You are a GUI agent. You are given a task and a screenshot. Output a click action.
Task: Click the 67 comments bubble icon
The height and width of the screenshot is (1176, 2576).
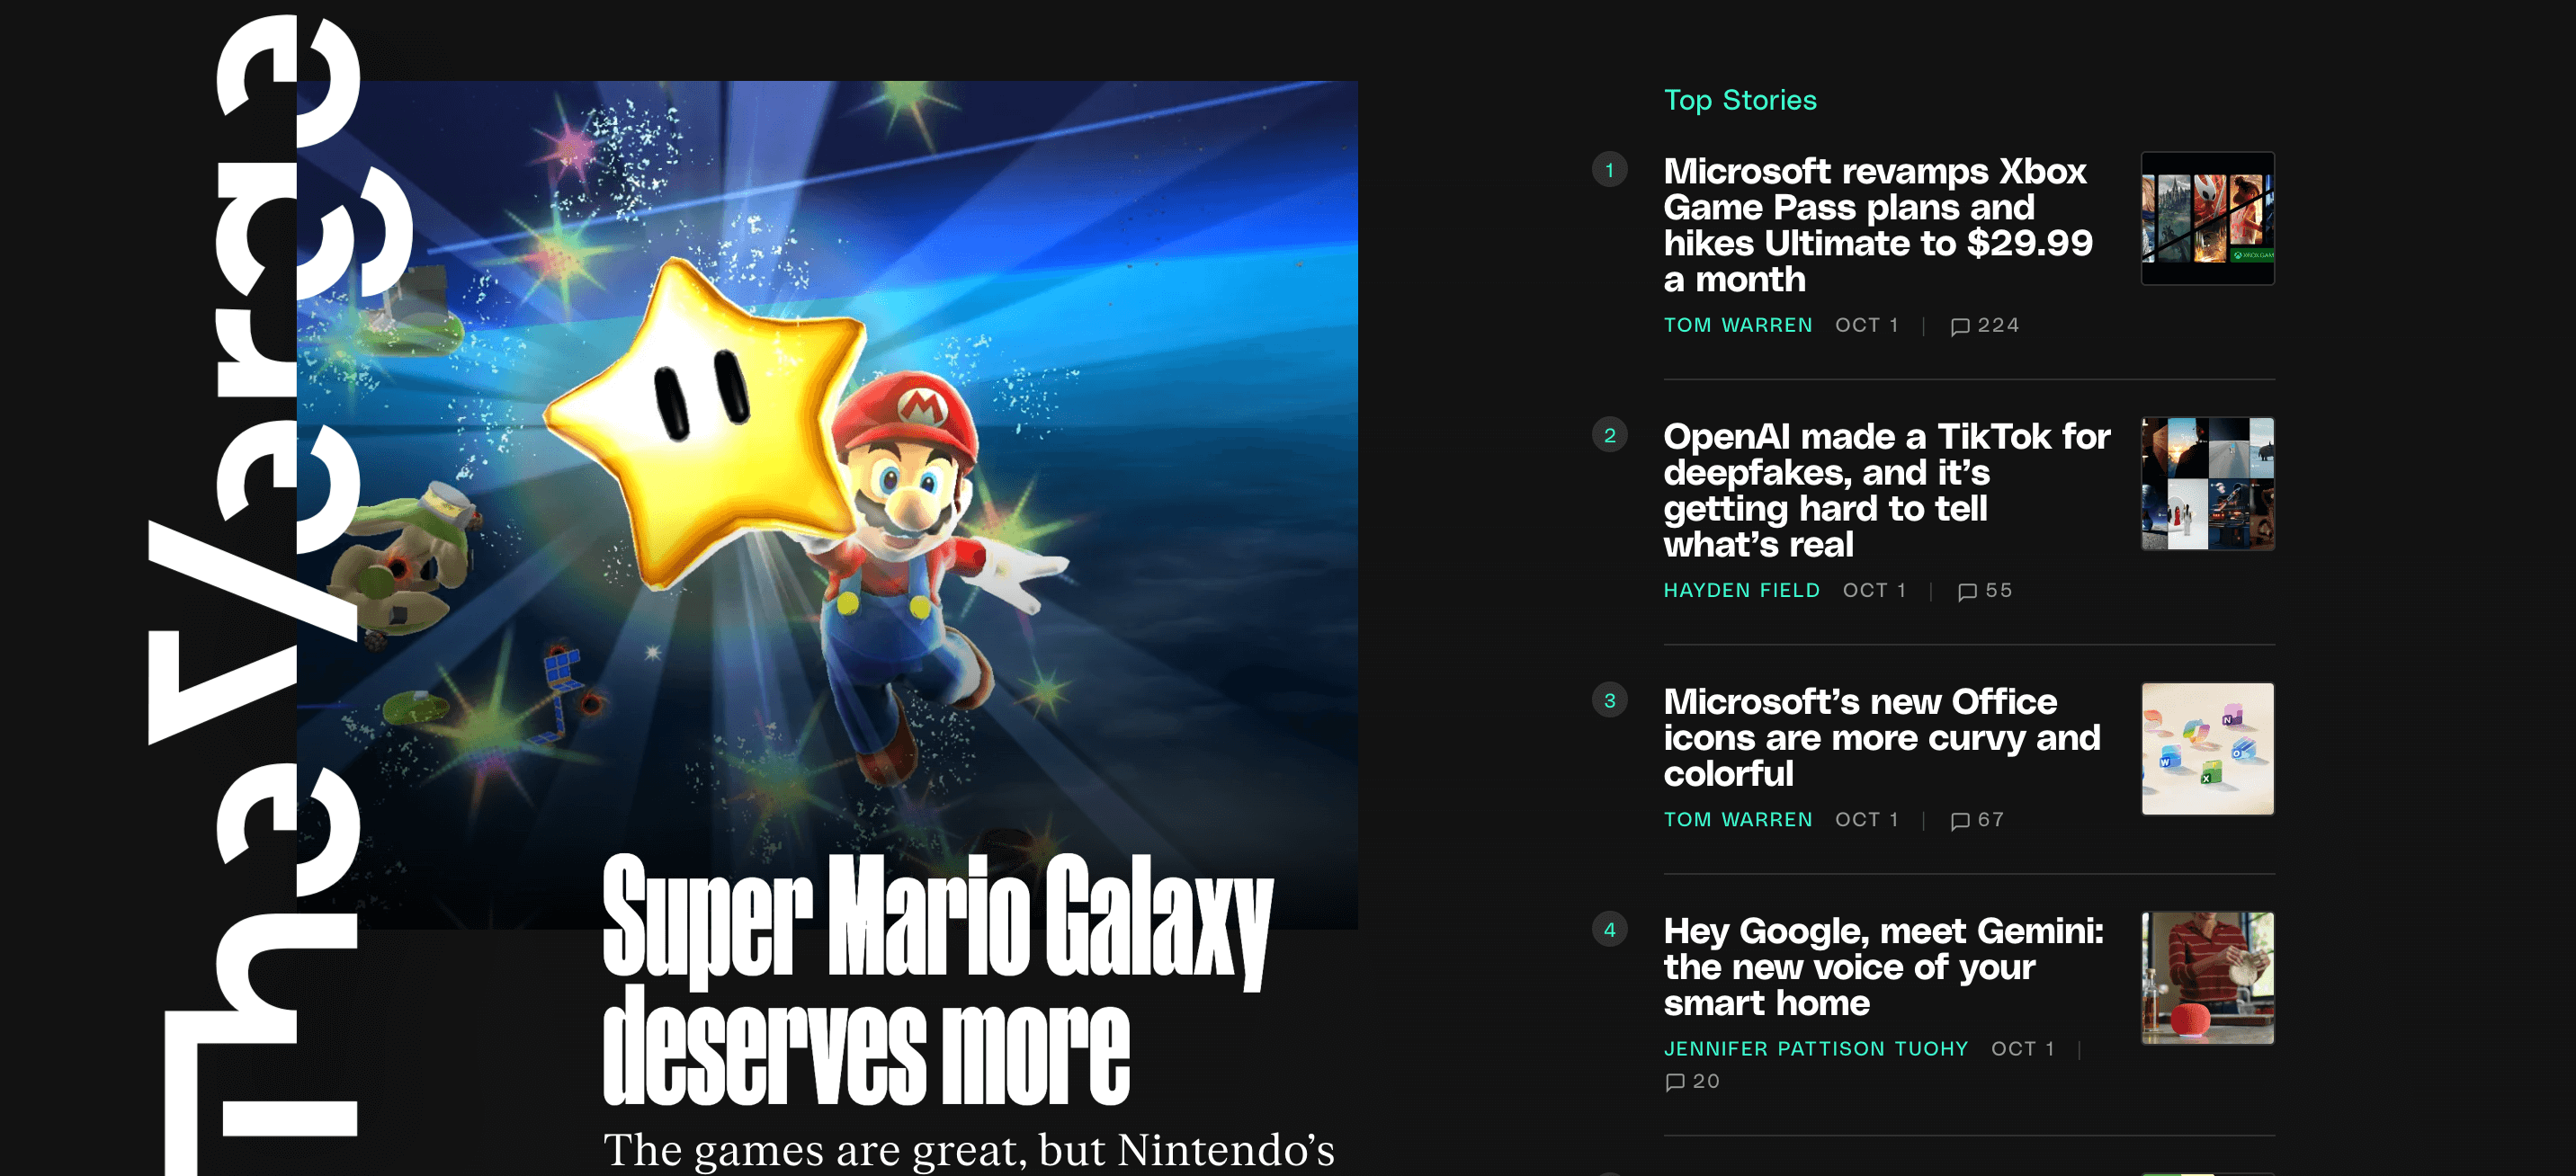click(1959, 820)
